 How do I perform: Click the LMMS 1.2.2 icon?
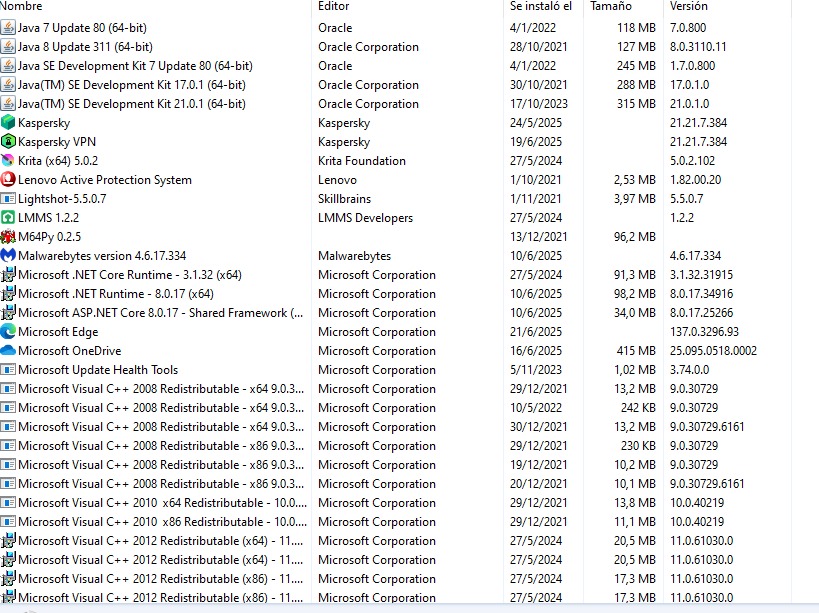coord(8,218)
